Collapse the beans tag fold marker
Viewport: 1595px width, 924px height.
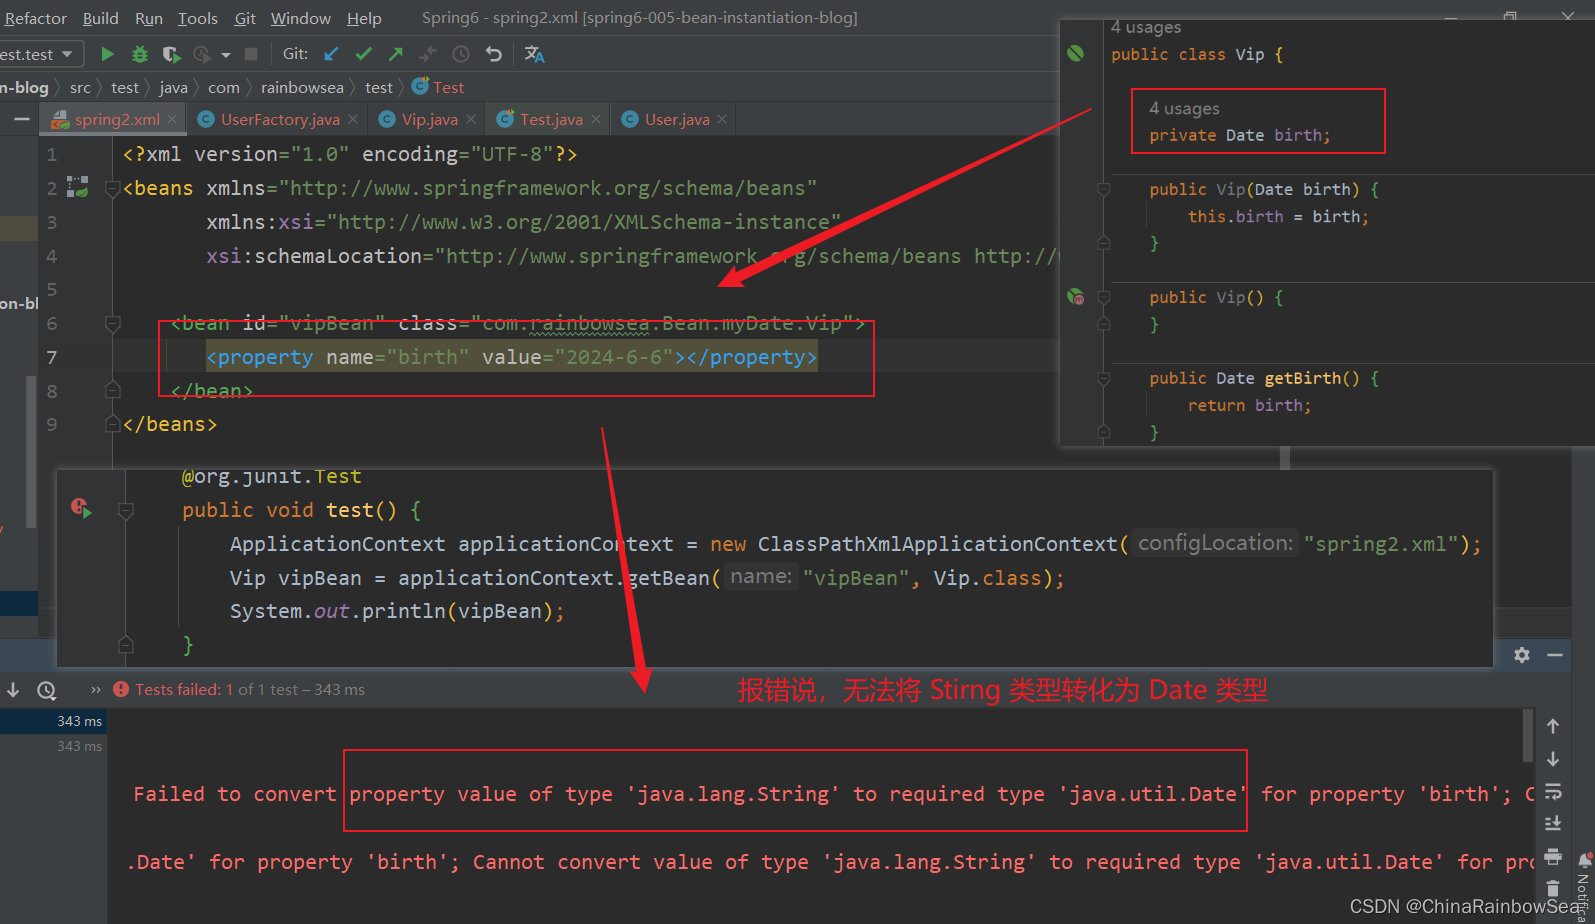[x=112, y=189]
